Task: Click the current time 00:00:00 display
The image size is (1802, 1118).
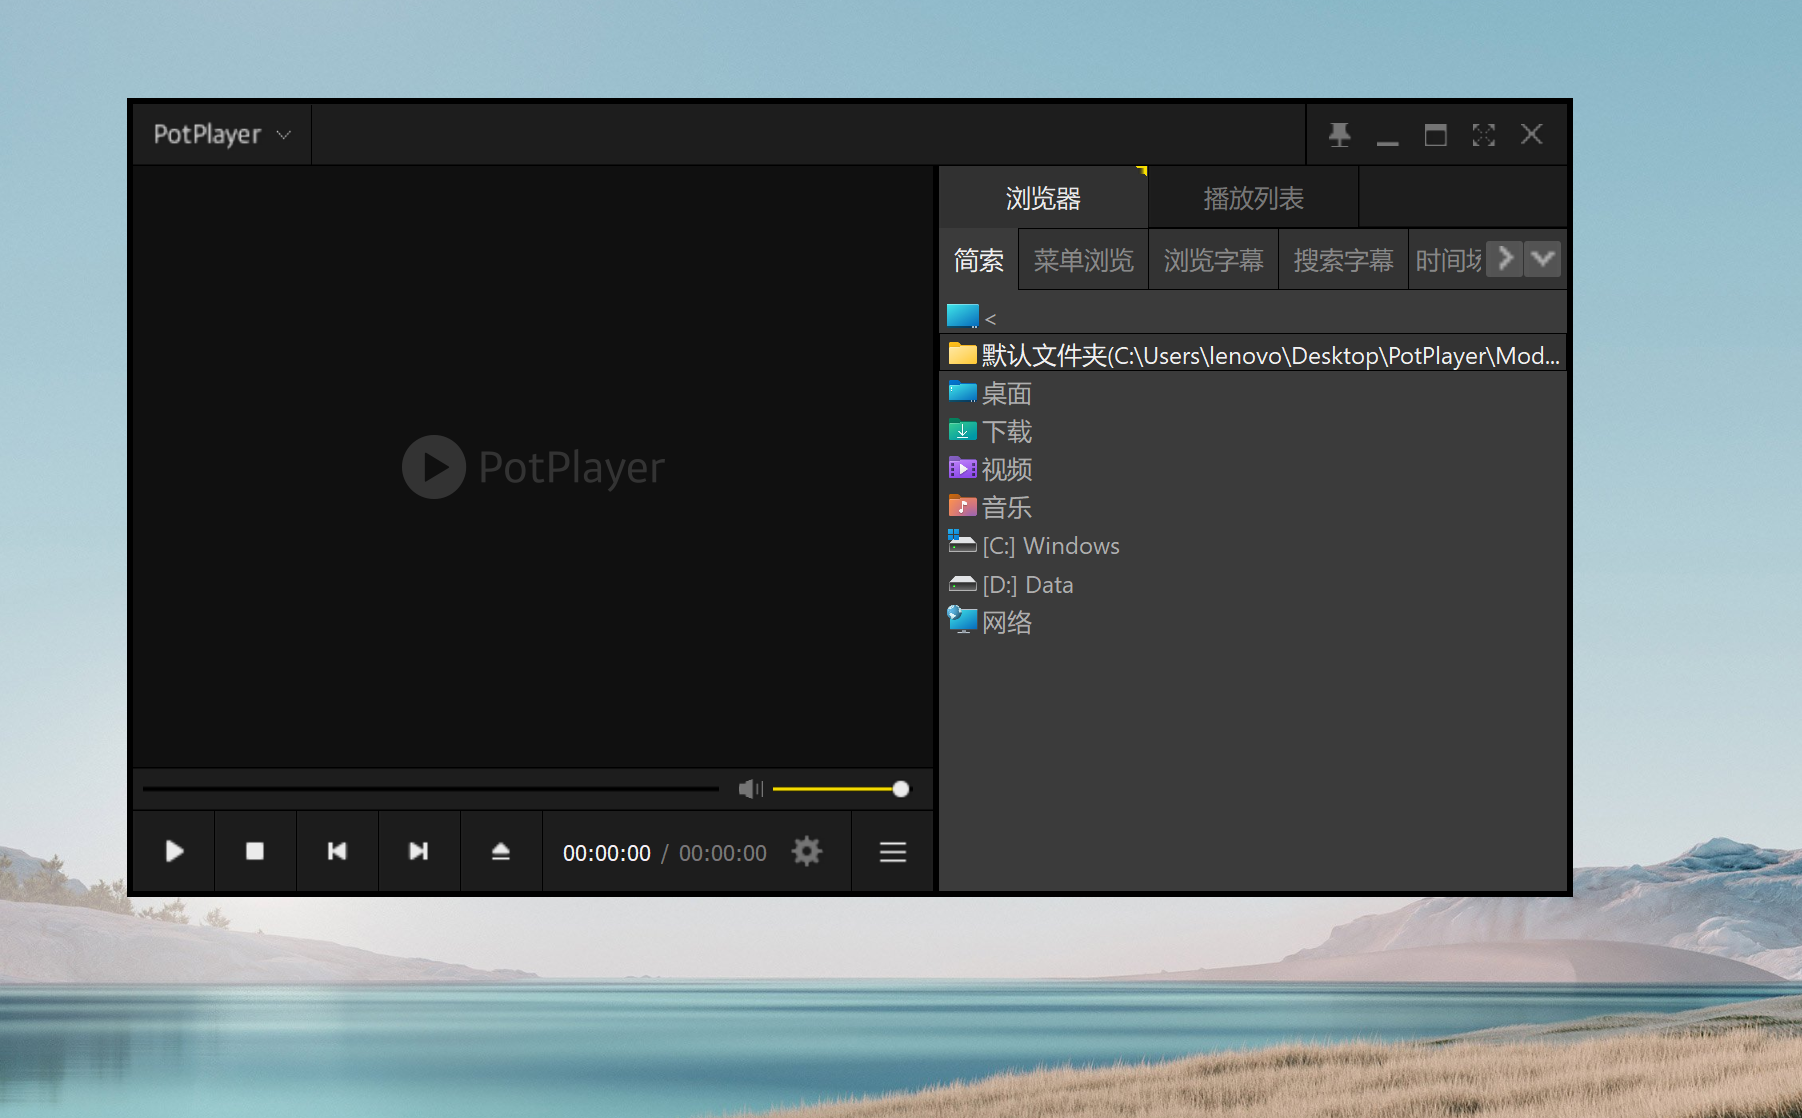Action: pyautogui.click(x=607, y=853)
